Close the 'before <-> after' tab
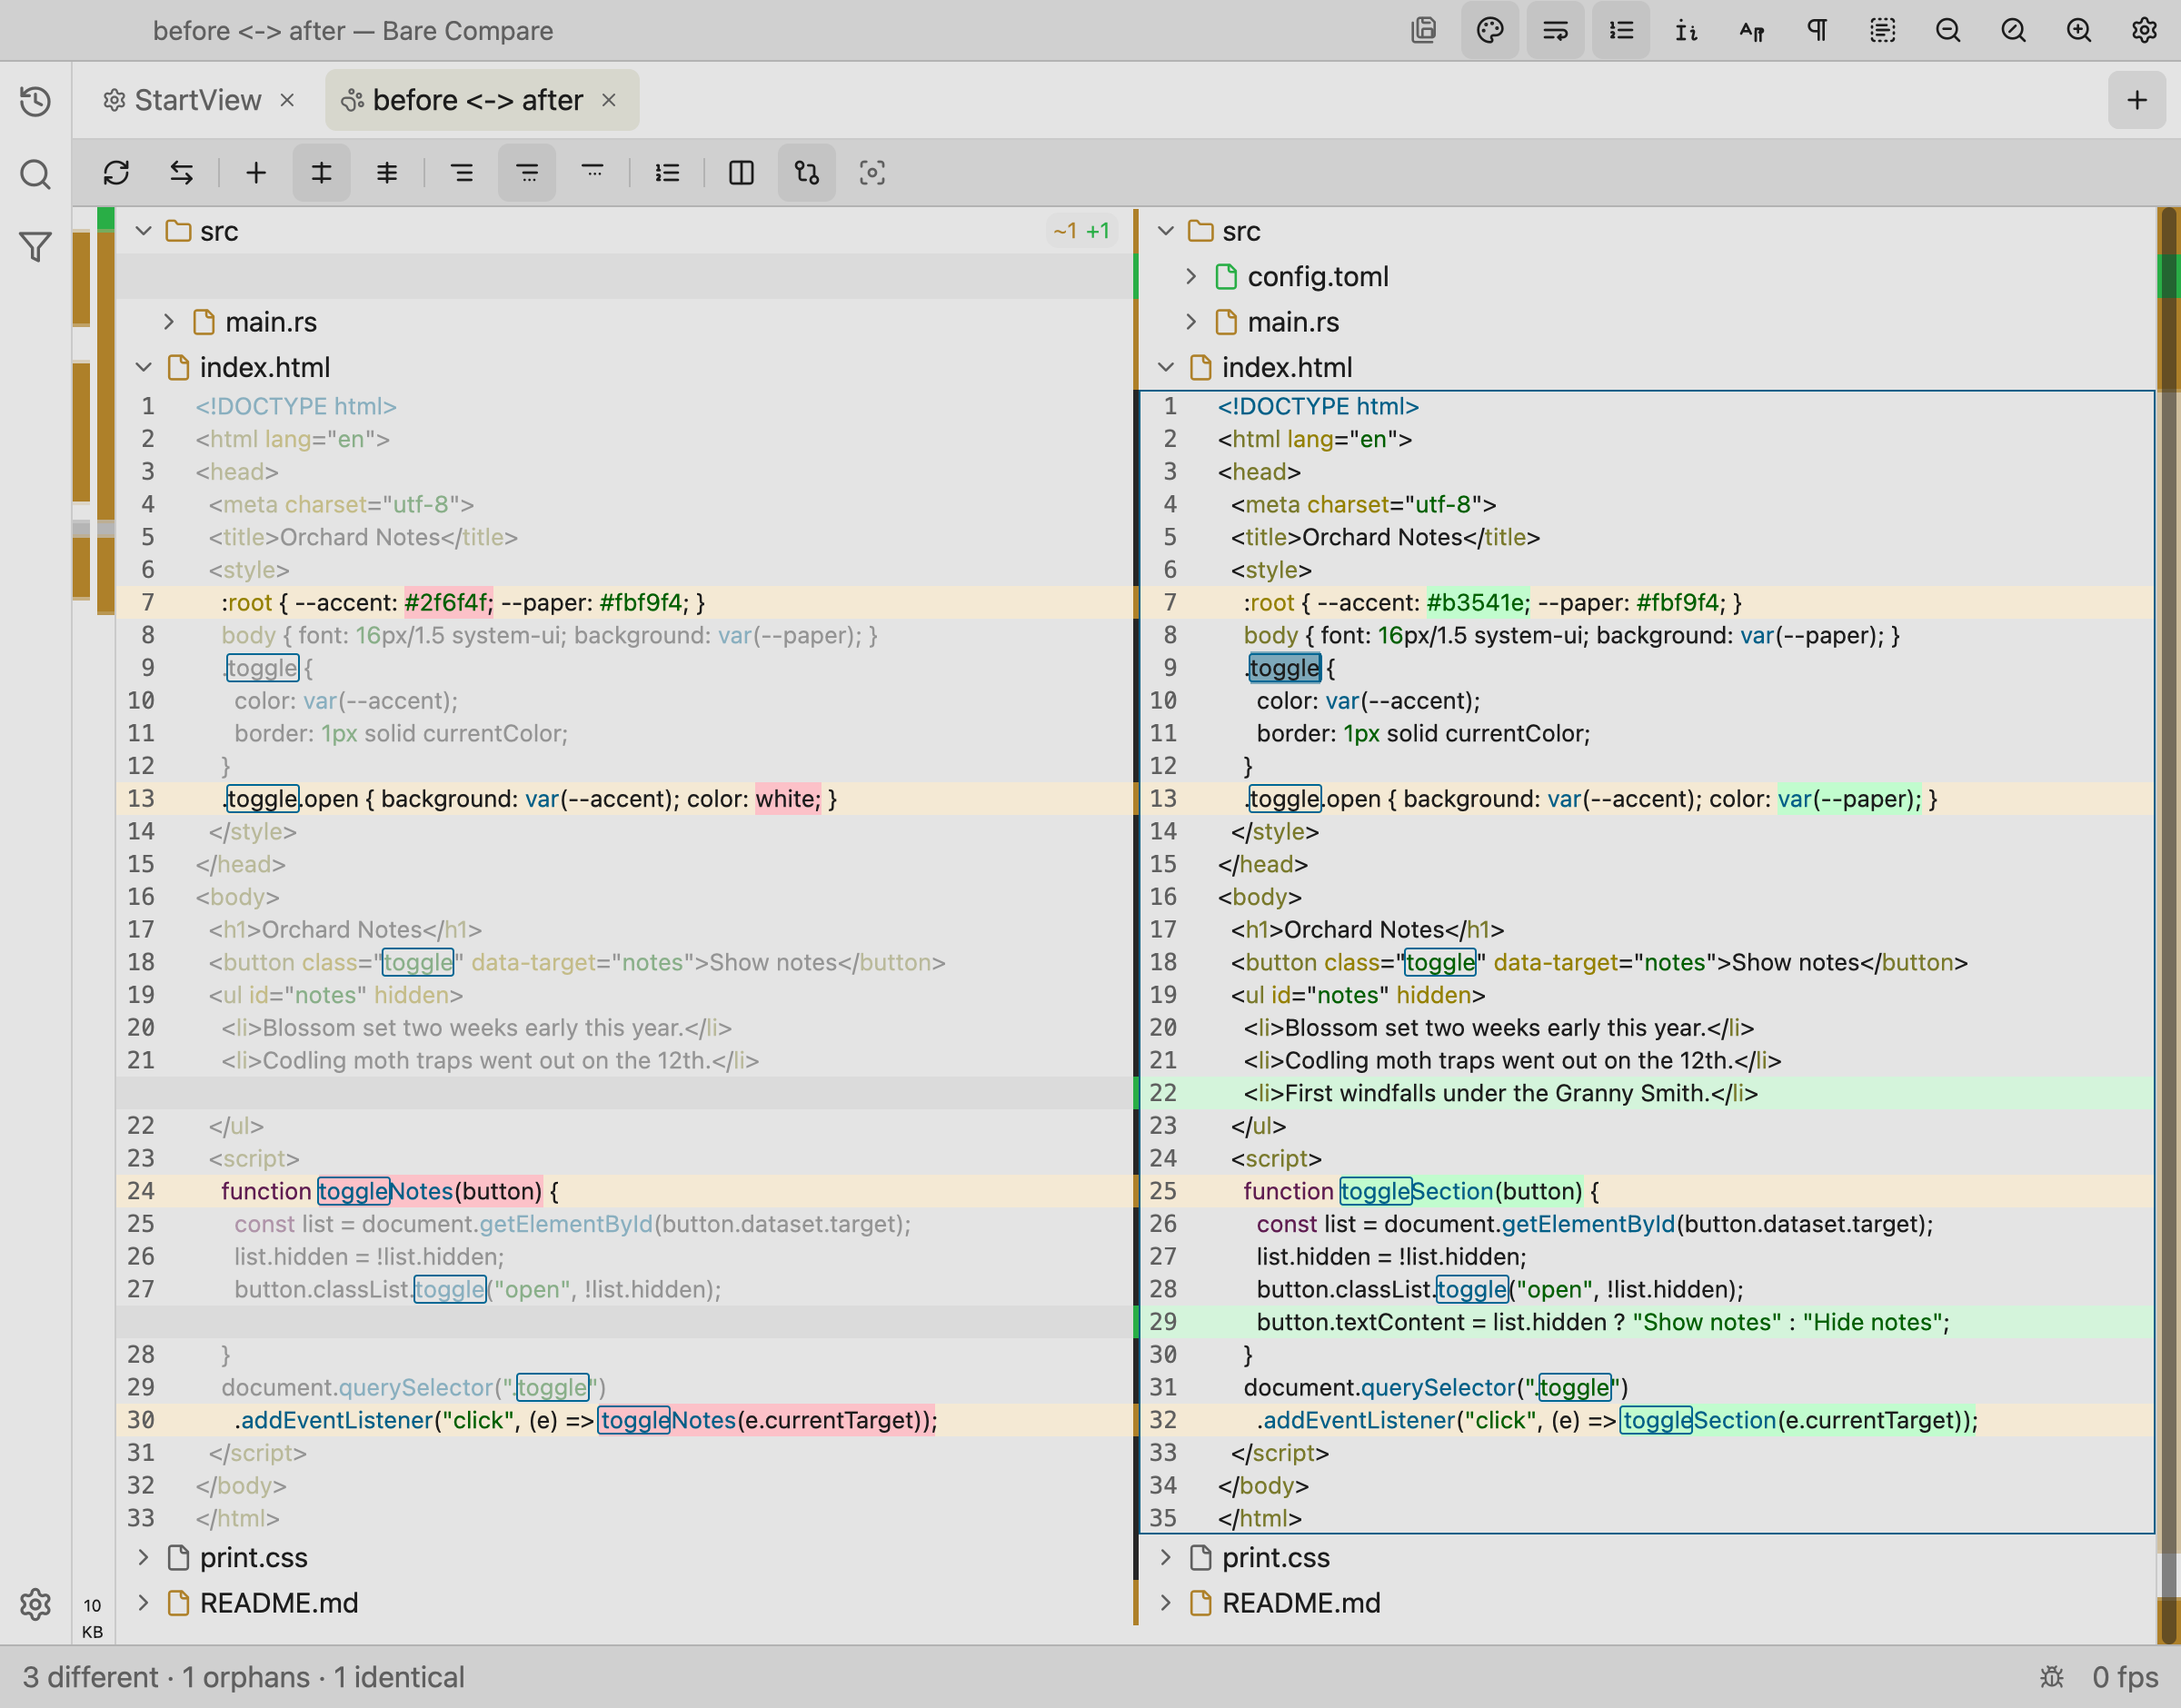The width and height of the screenshot is (2181, 1708). [x=608, y=100]
